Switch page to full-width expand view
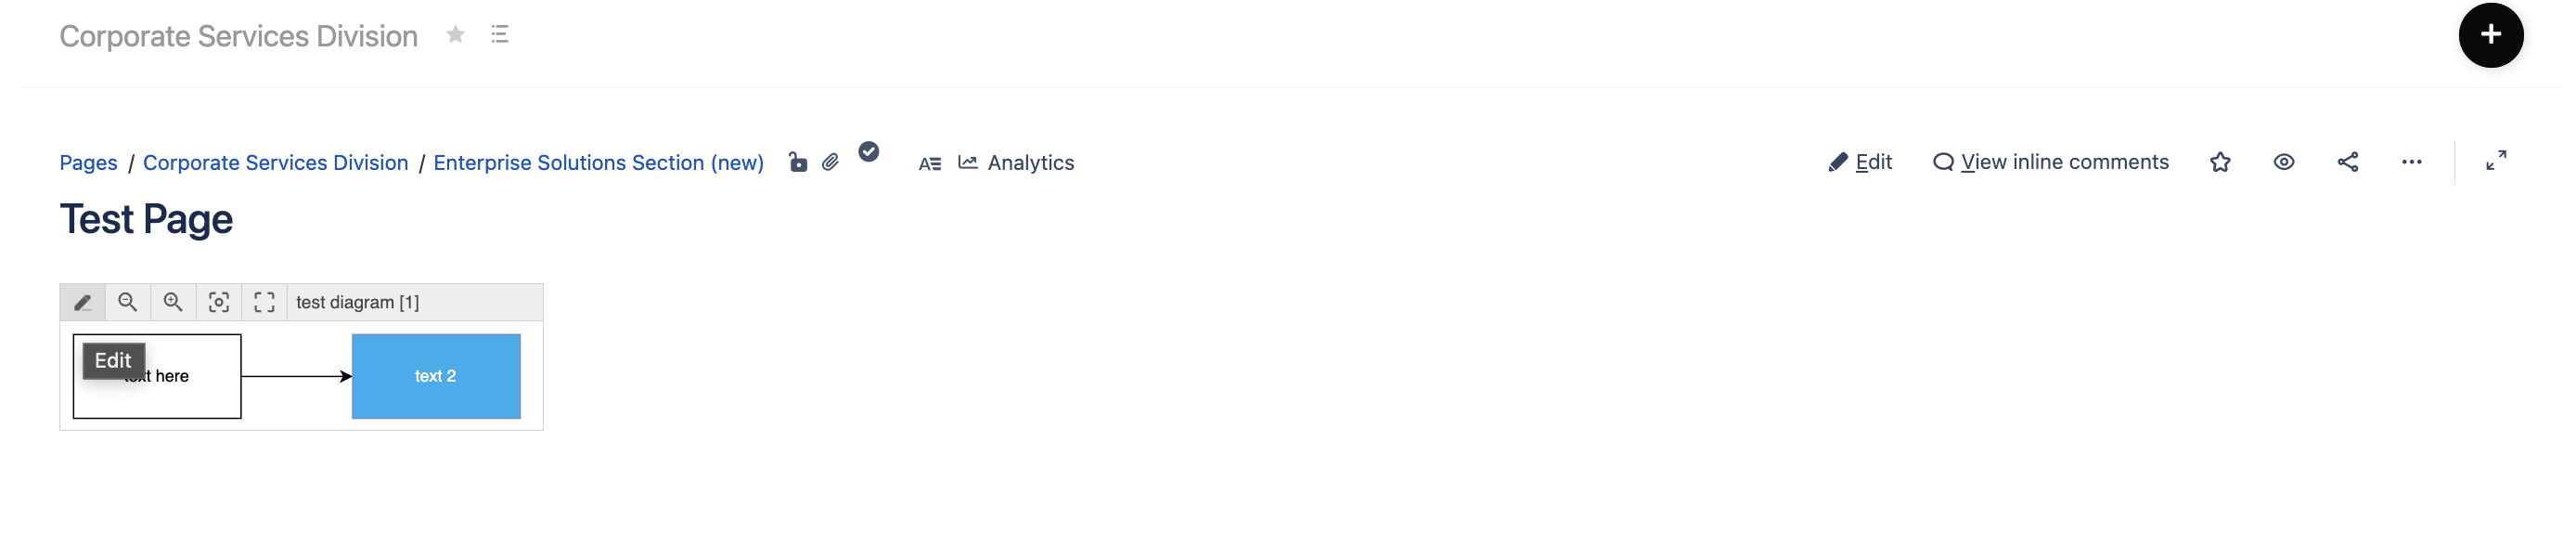Image resolution: width=2576 pixels, height=533 pixels. (2495, 161)
